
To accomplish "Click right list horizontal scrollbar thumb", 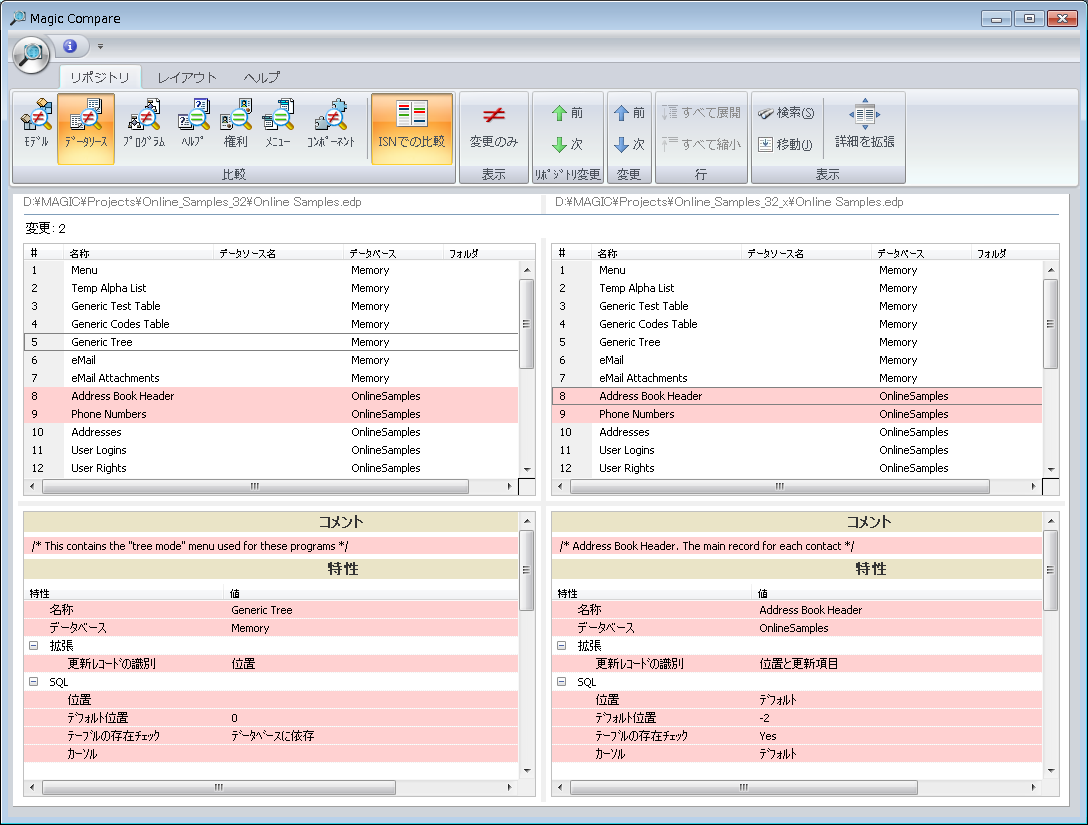I will pos(780,486).
